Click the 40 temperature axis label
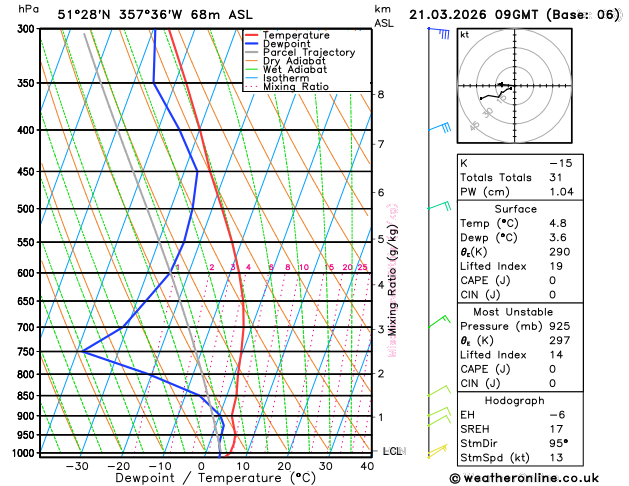This screenshot has width=629, height=486. (367, 466)
